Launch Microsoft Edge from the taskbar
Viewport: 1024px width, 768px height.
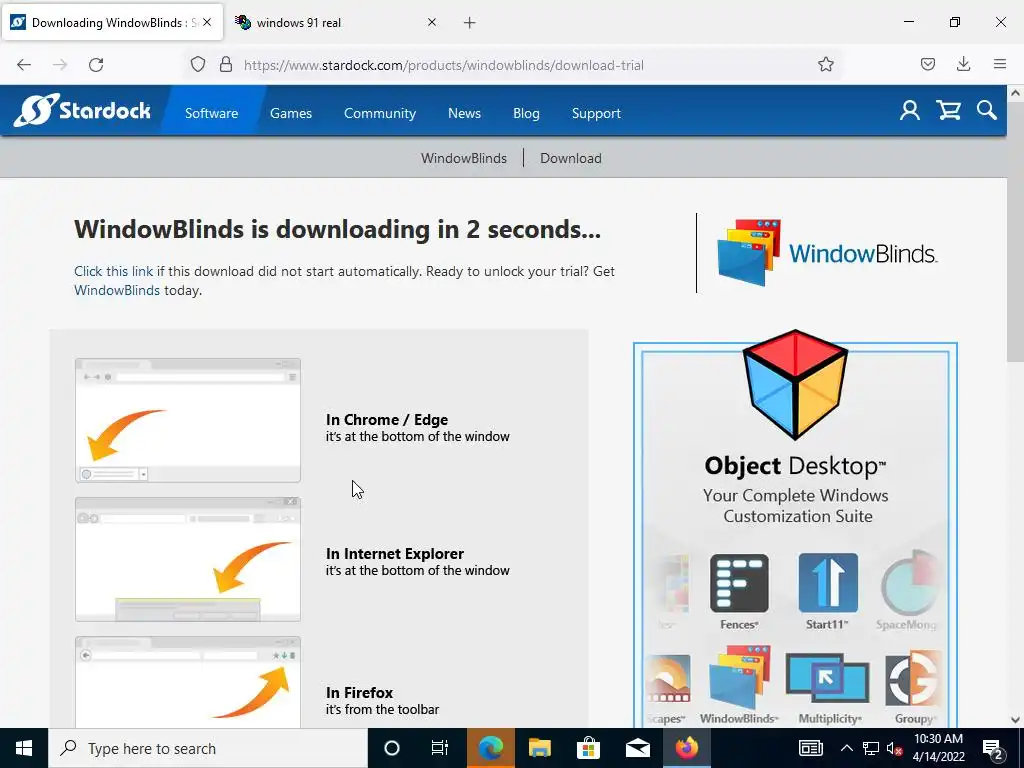[490, 748]
